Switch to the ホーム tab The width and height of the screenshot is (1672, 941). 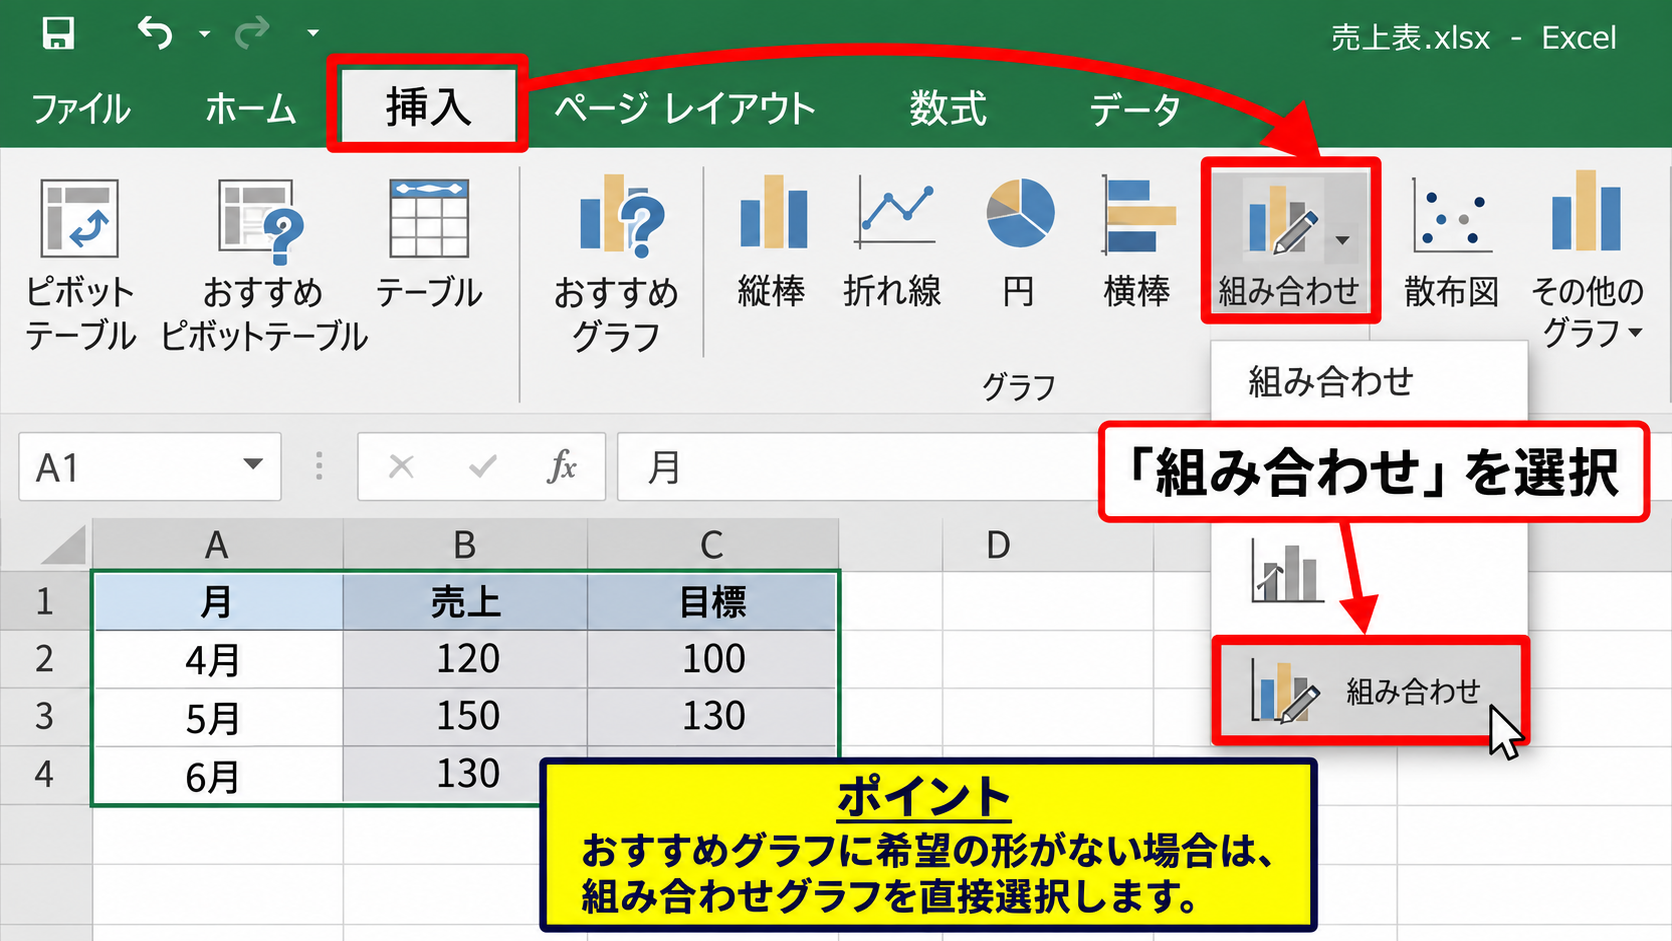[251, 108]
